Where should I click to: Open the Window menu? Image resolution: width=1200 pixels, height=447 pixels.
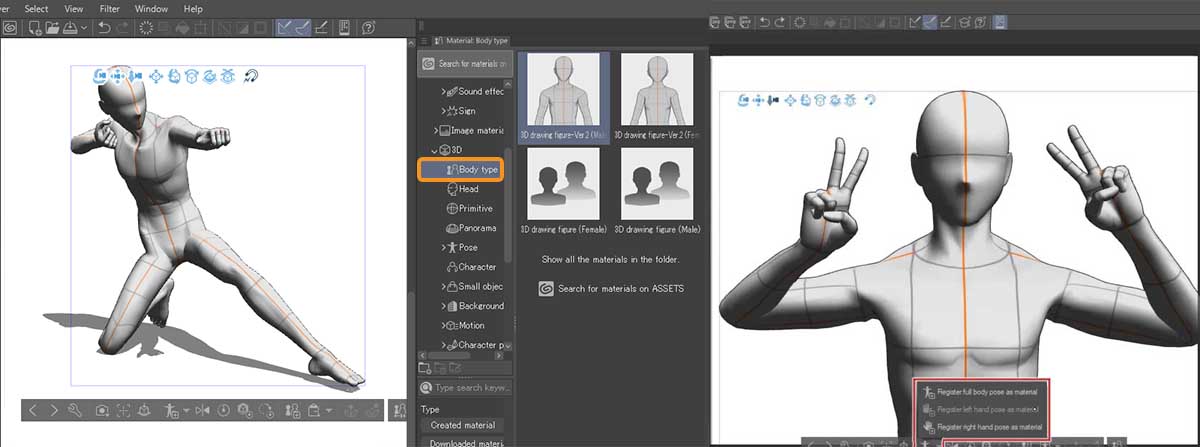(150, 8)
